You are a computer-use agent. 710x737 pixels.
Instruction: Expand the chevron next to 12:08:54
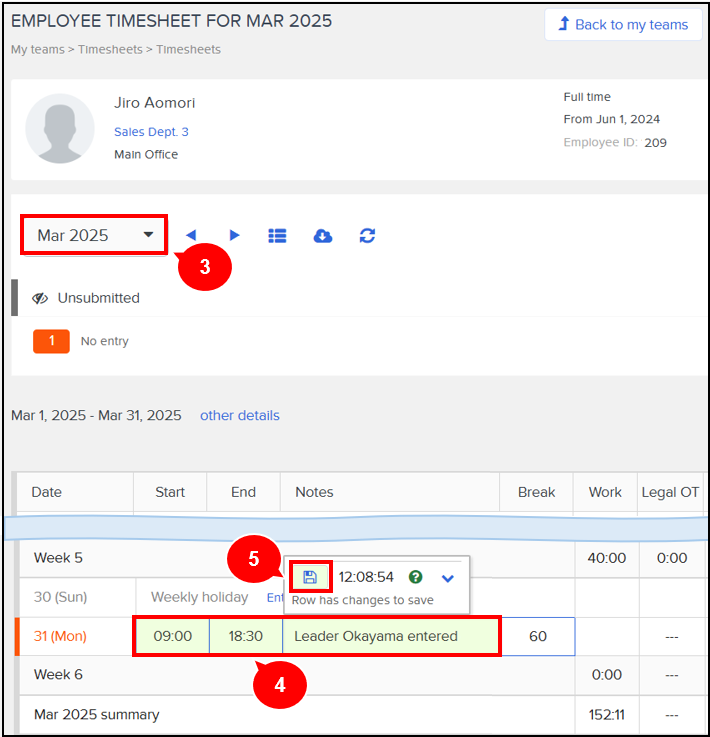pos(448,578)
